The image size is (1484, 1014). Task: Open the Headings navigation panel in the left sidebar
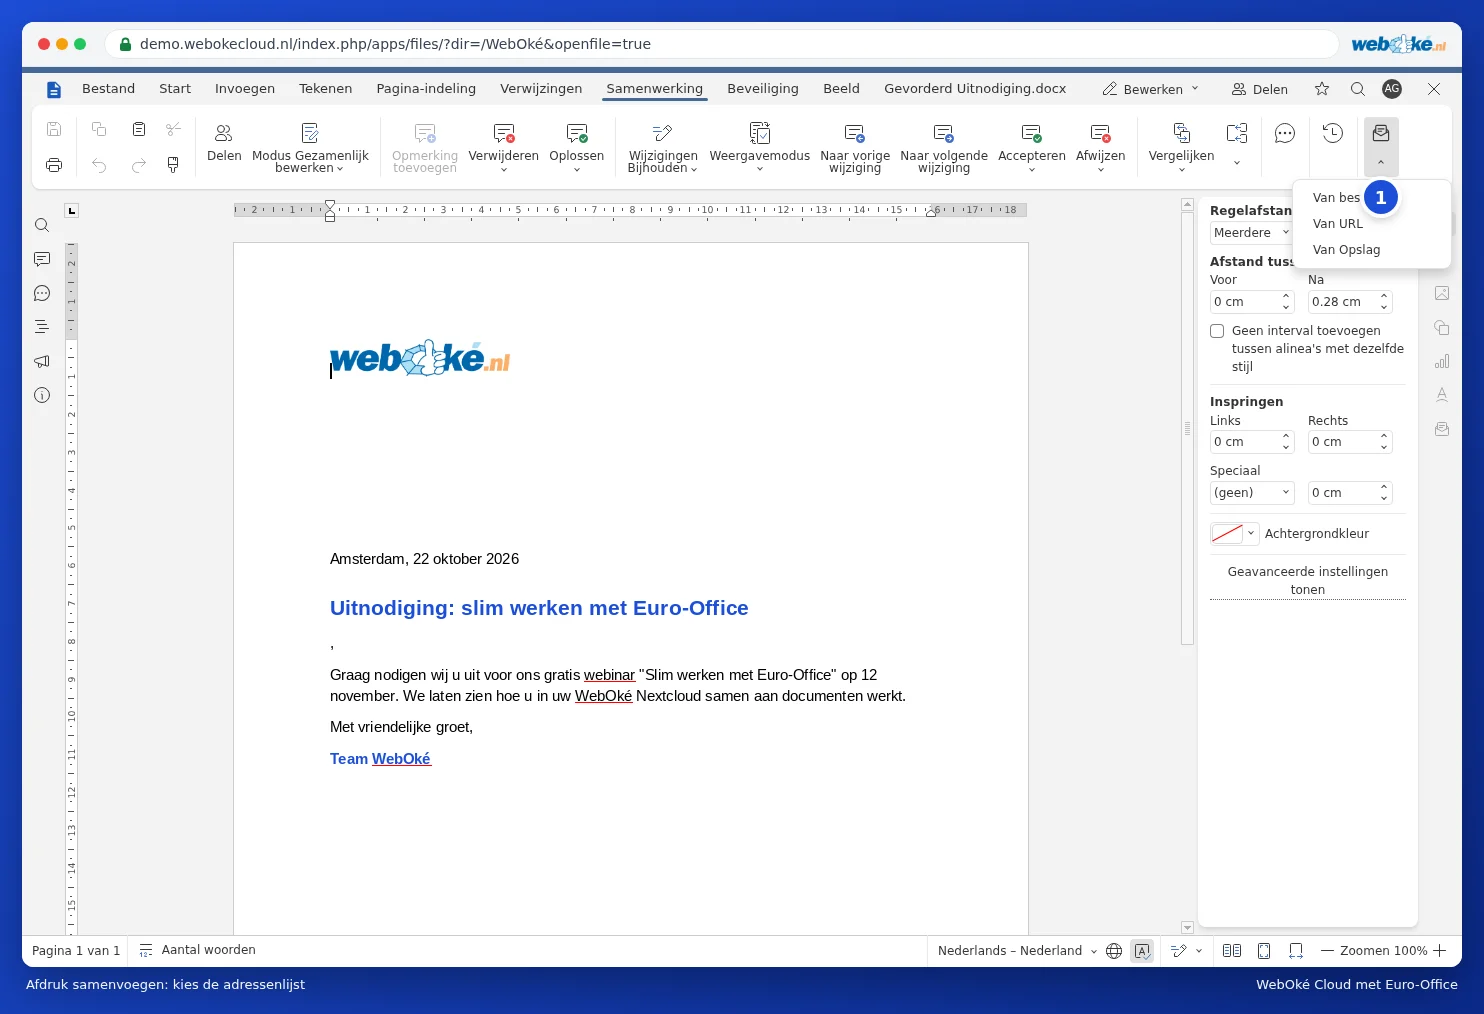click(x=42, y=327)
